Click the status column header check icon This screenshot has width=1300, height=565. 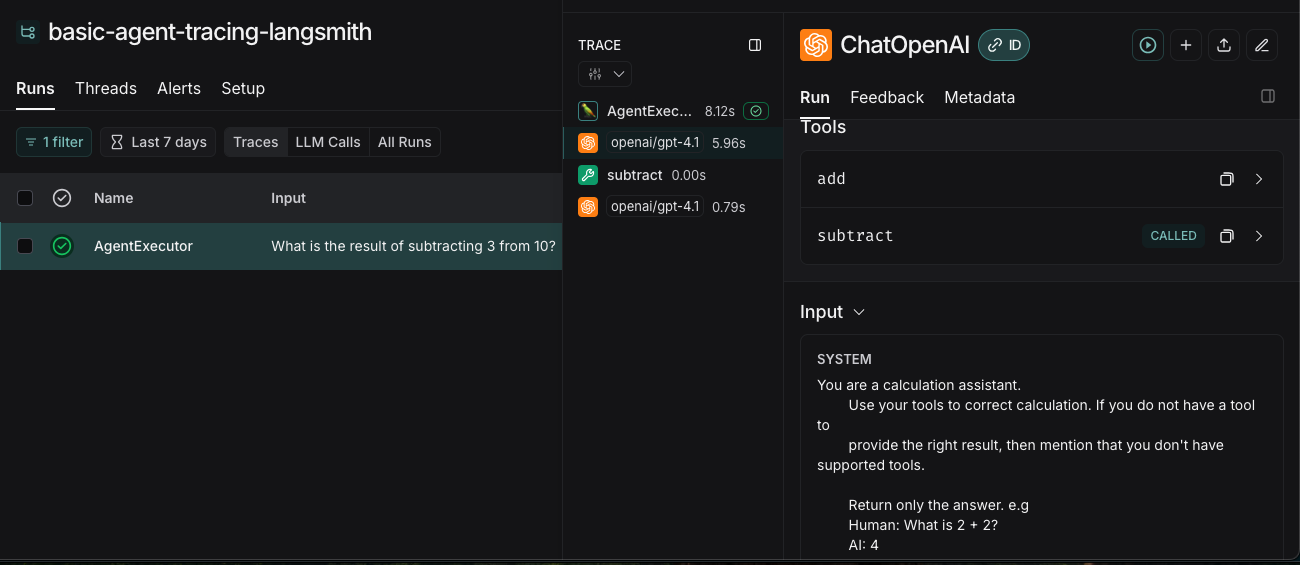(62, 198)
